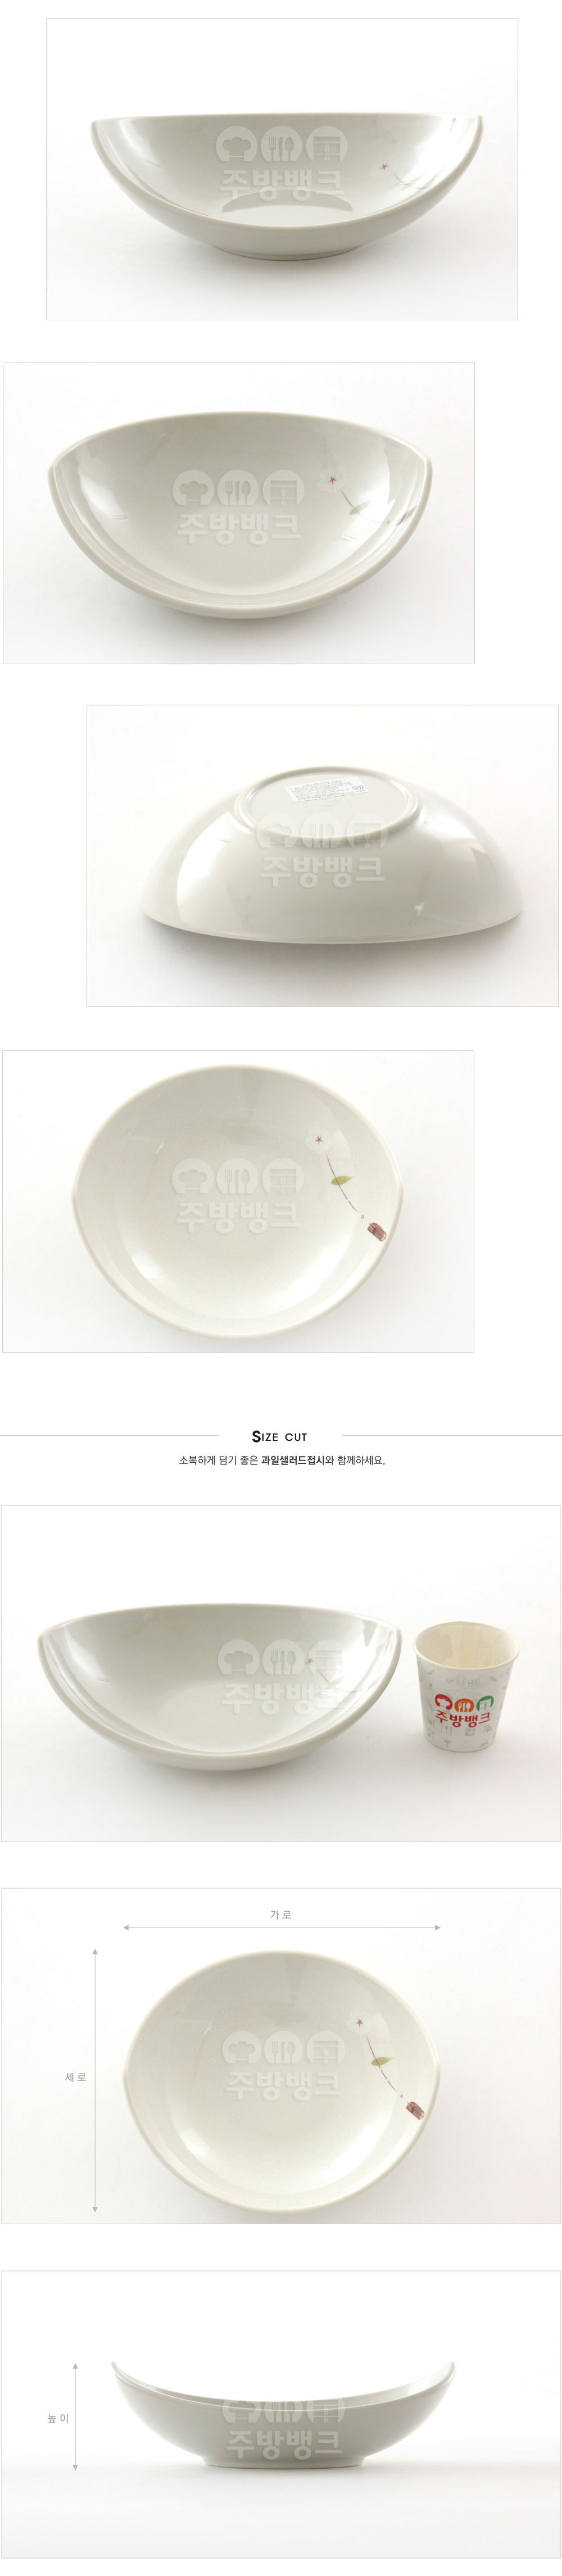The height and width of the screenshot is (2576, 562).
Task: Click the height measurement arrow
Action: pos(75,2417)
